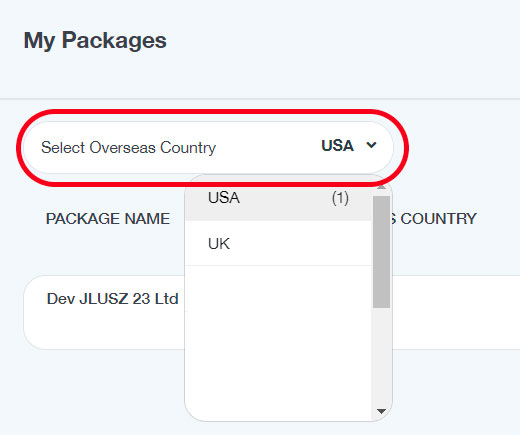Choose USA from the country list
The height and width of the screenshot is (435, 520).
278,198
